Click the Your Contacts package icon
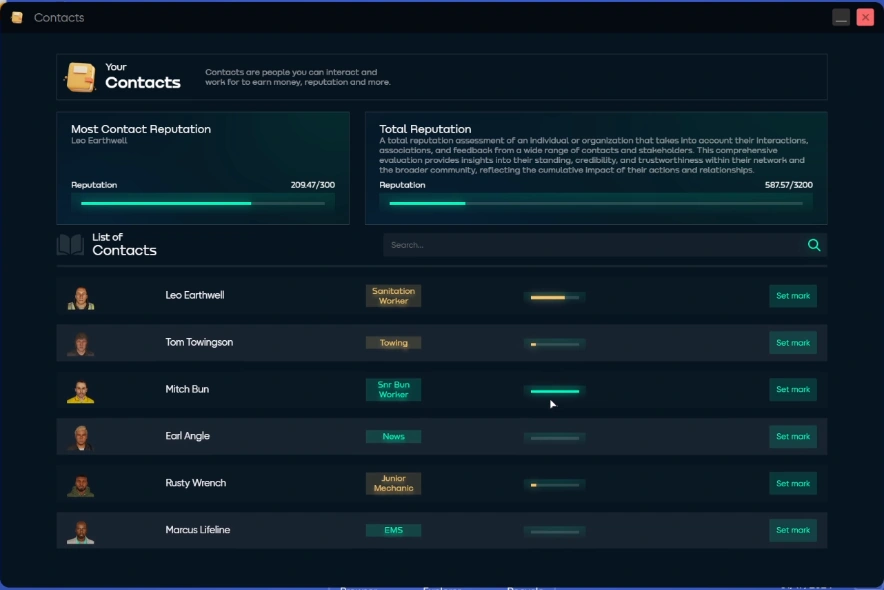Screen dimensions: 884x590 click(x=80, y=77)
